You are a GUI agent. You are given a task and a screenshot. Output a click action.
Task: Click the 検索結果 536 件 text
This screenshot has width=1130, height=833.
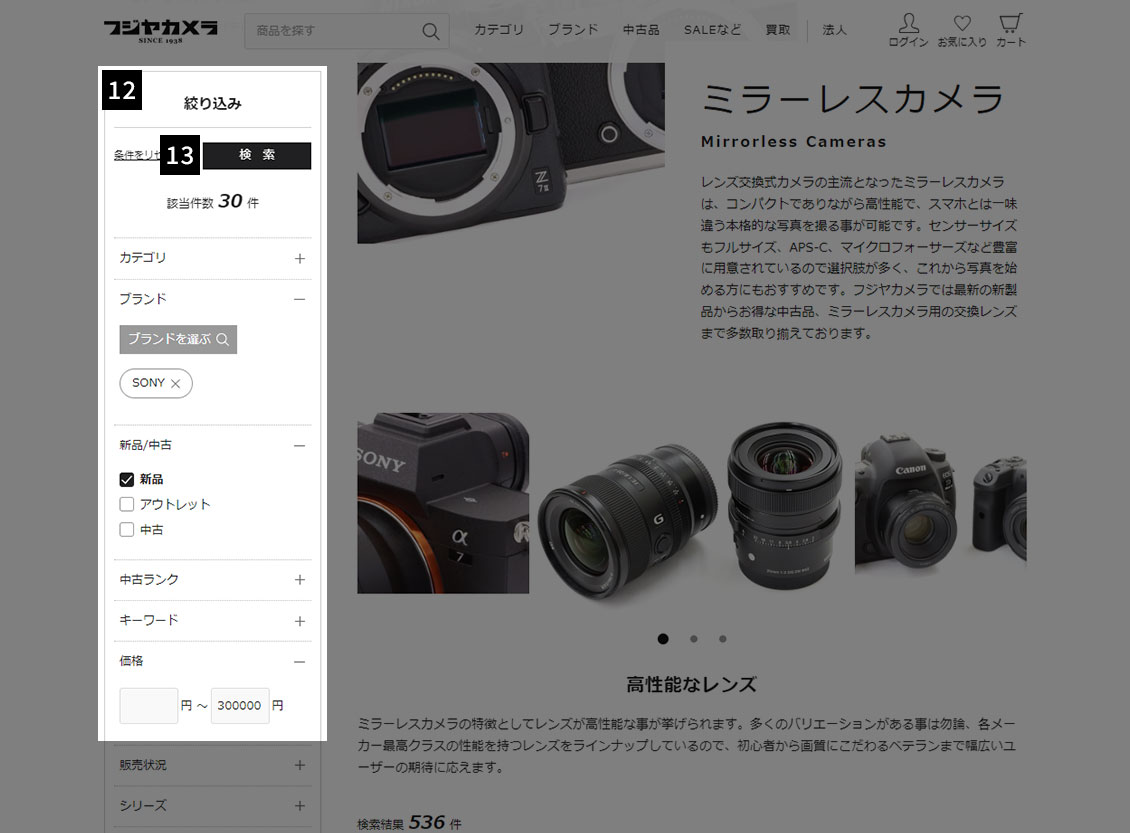[x=409, y=822]
